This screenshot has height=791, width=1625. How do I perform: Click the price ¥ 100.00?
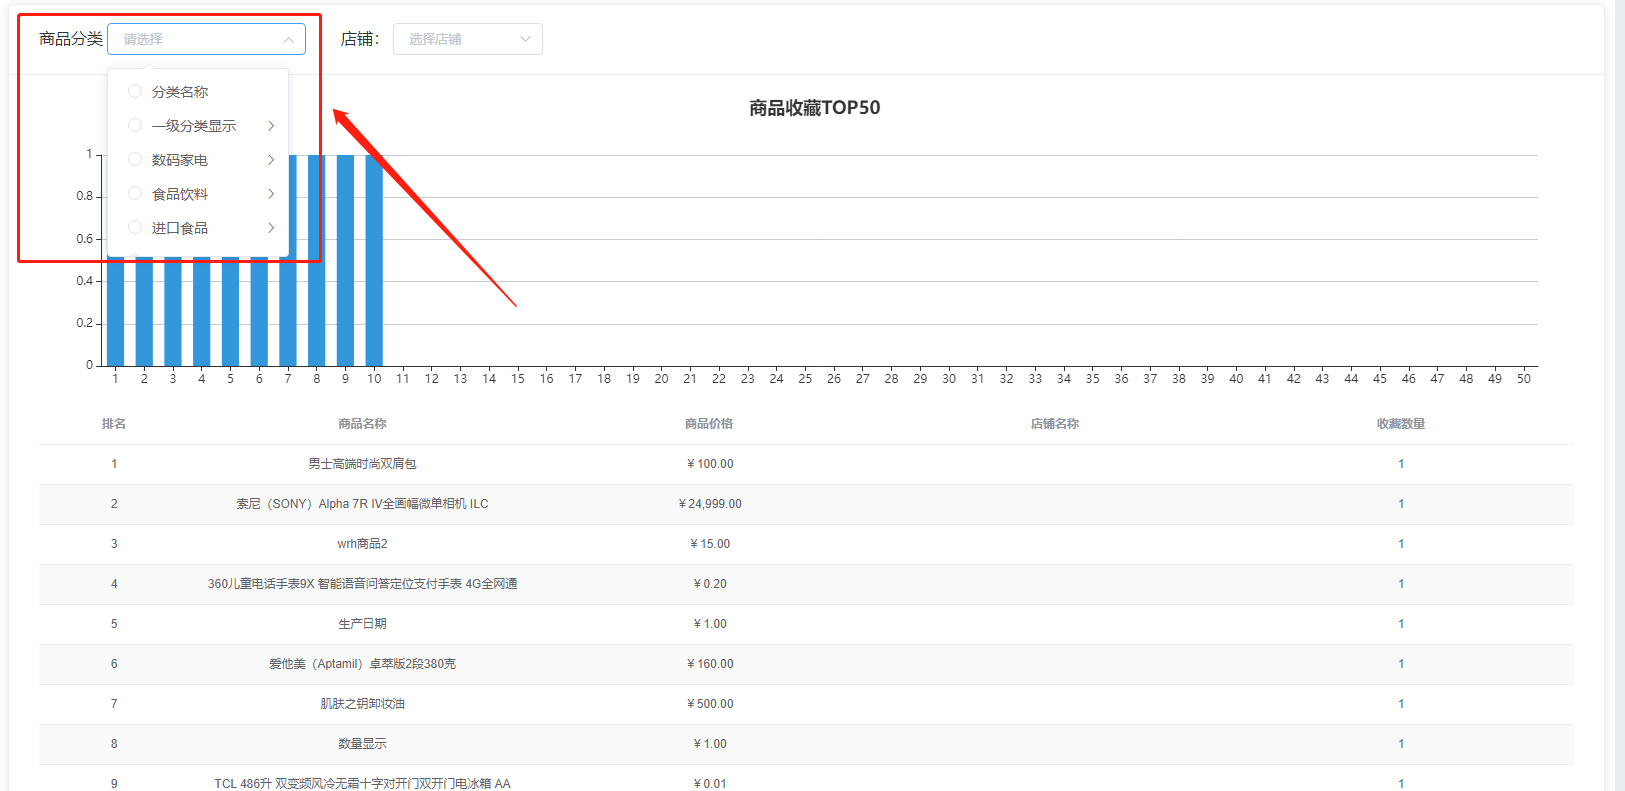point(710,464)
